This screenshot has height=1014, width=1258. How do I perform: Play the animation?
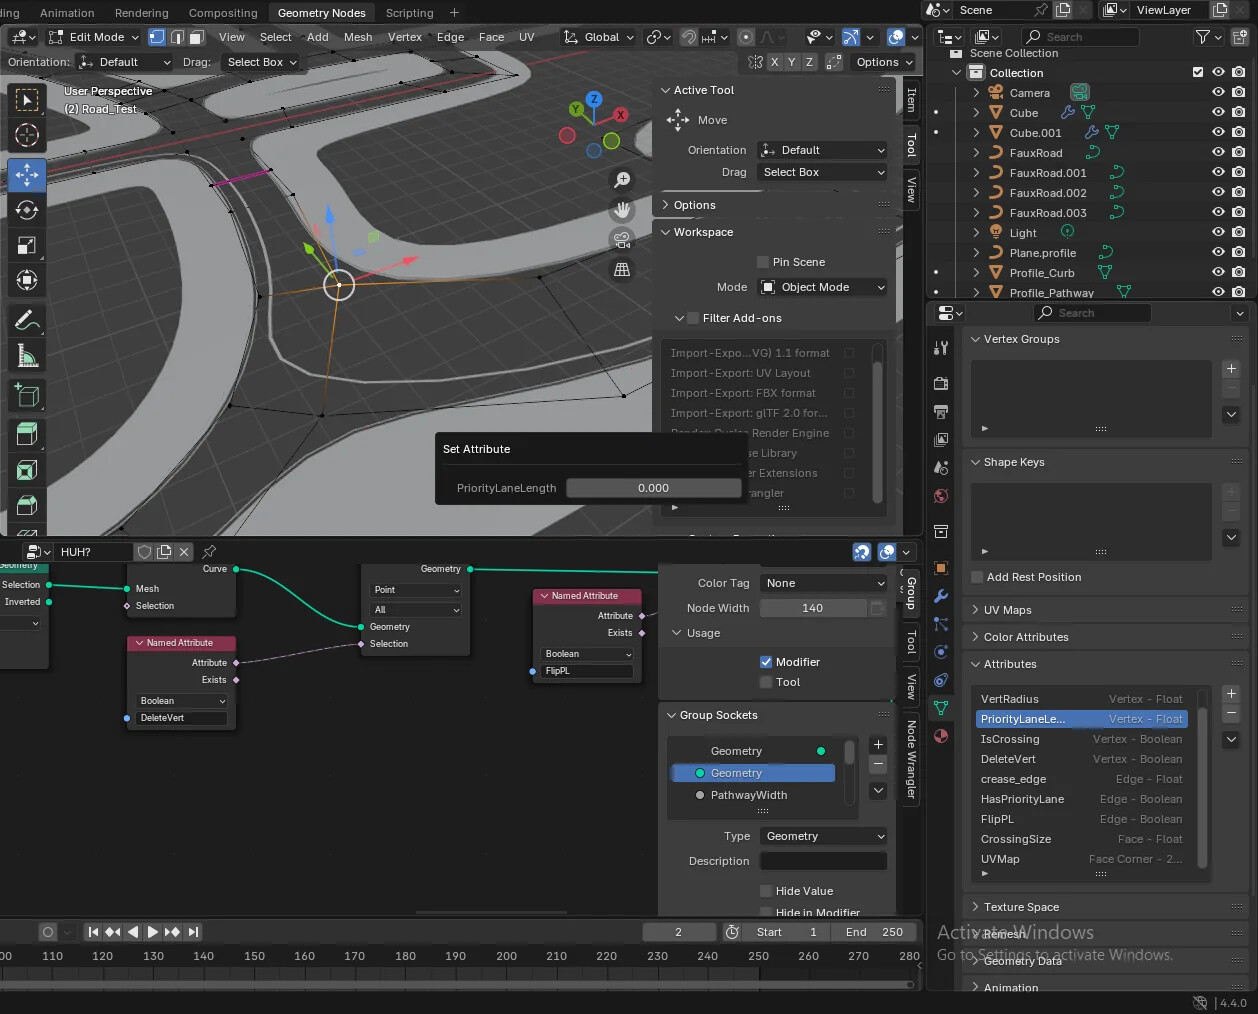tap(152, 932)
